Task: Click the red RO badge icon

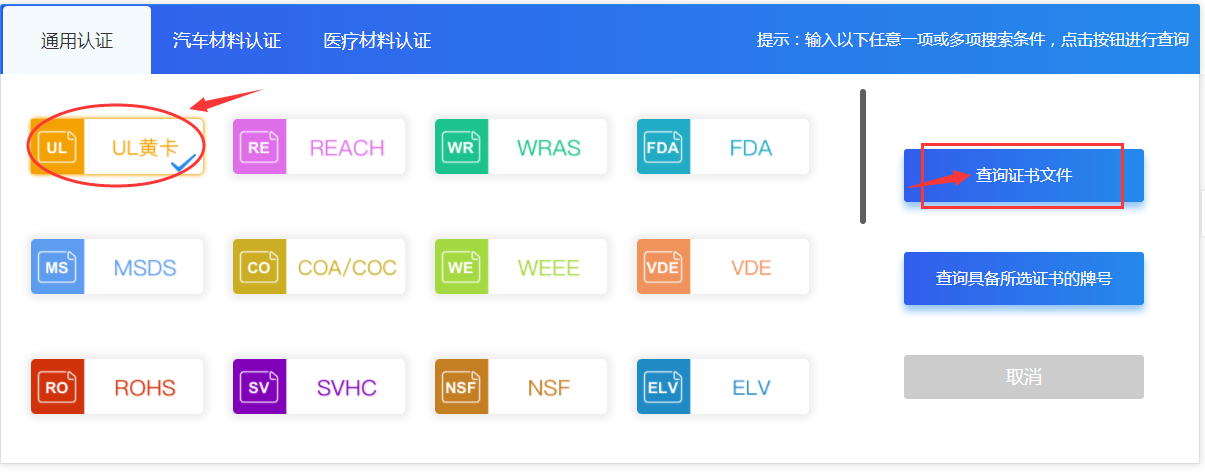Action: [57, 387]
